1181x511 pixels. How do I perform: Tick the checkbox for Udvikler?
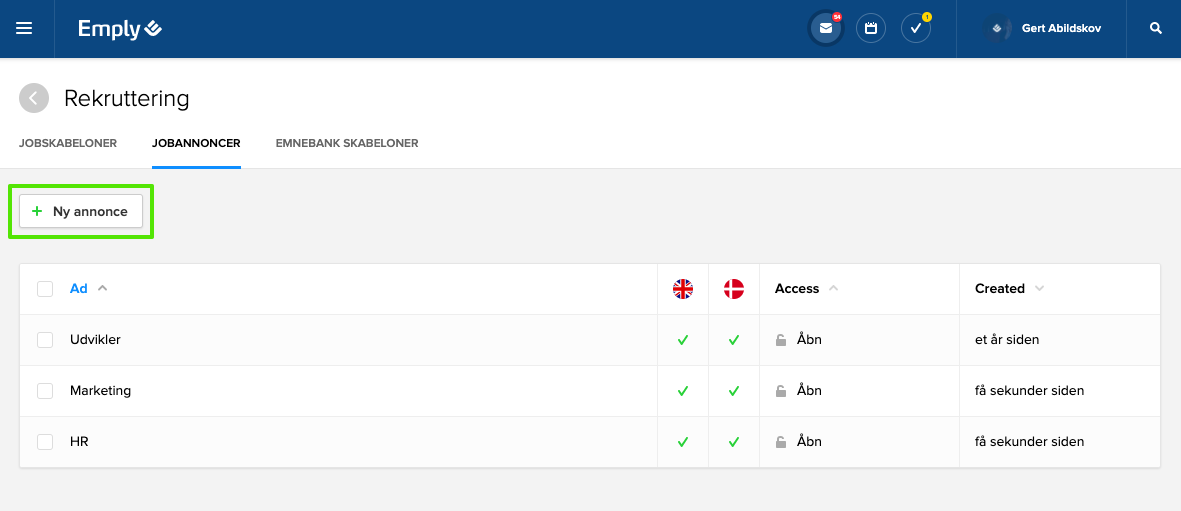[x=45, y=340]
